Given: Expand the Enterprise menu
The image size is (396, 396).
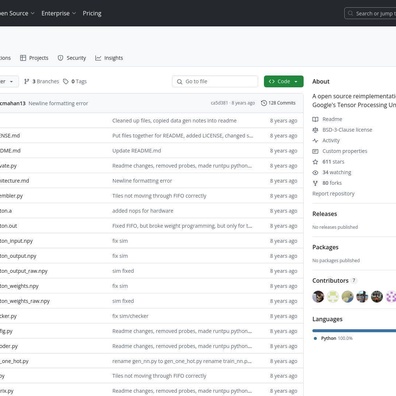Looking at the screenshot, I should pyautogui.click(x=59, y=13).
